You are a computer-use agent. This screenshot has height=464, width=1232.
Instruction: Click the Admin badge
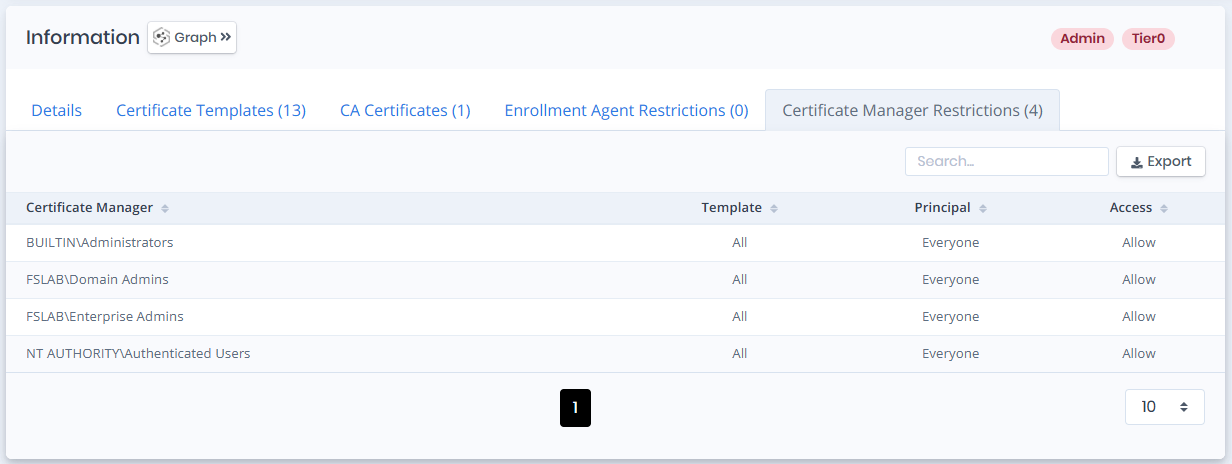(1082, 39)
